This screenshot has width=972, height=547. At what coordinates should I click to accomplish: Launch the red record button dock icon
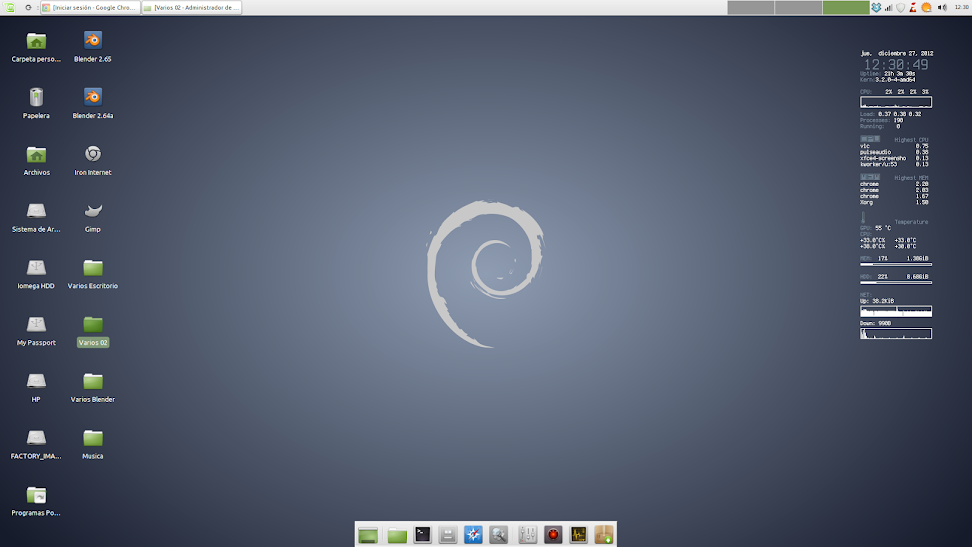coord(553,535)
